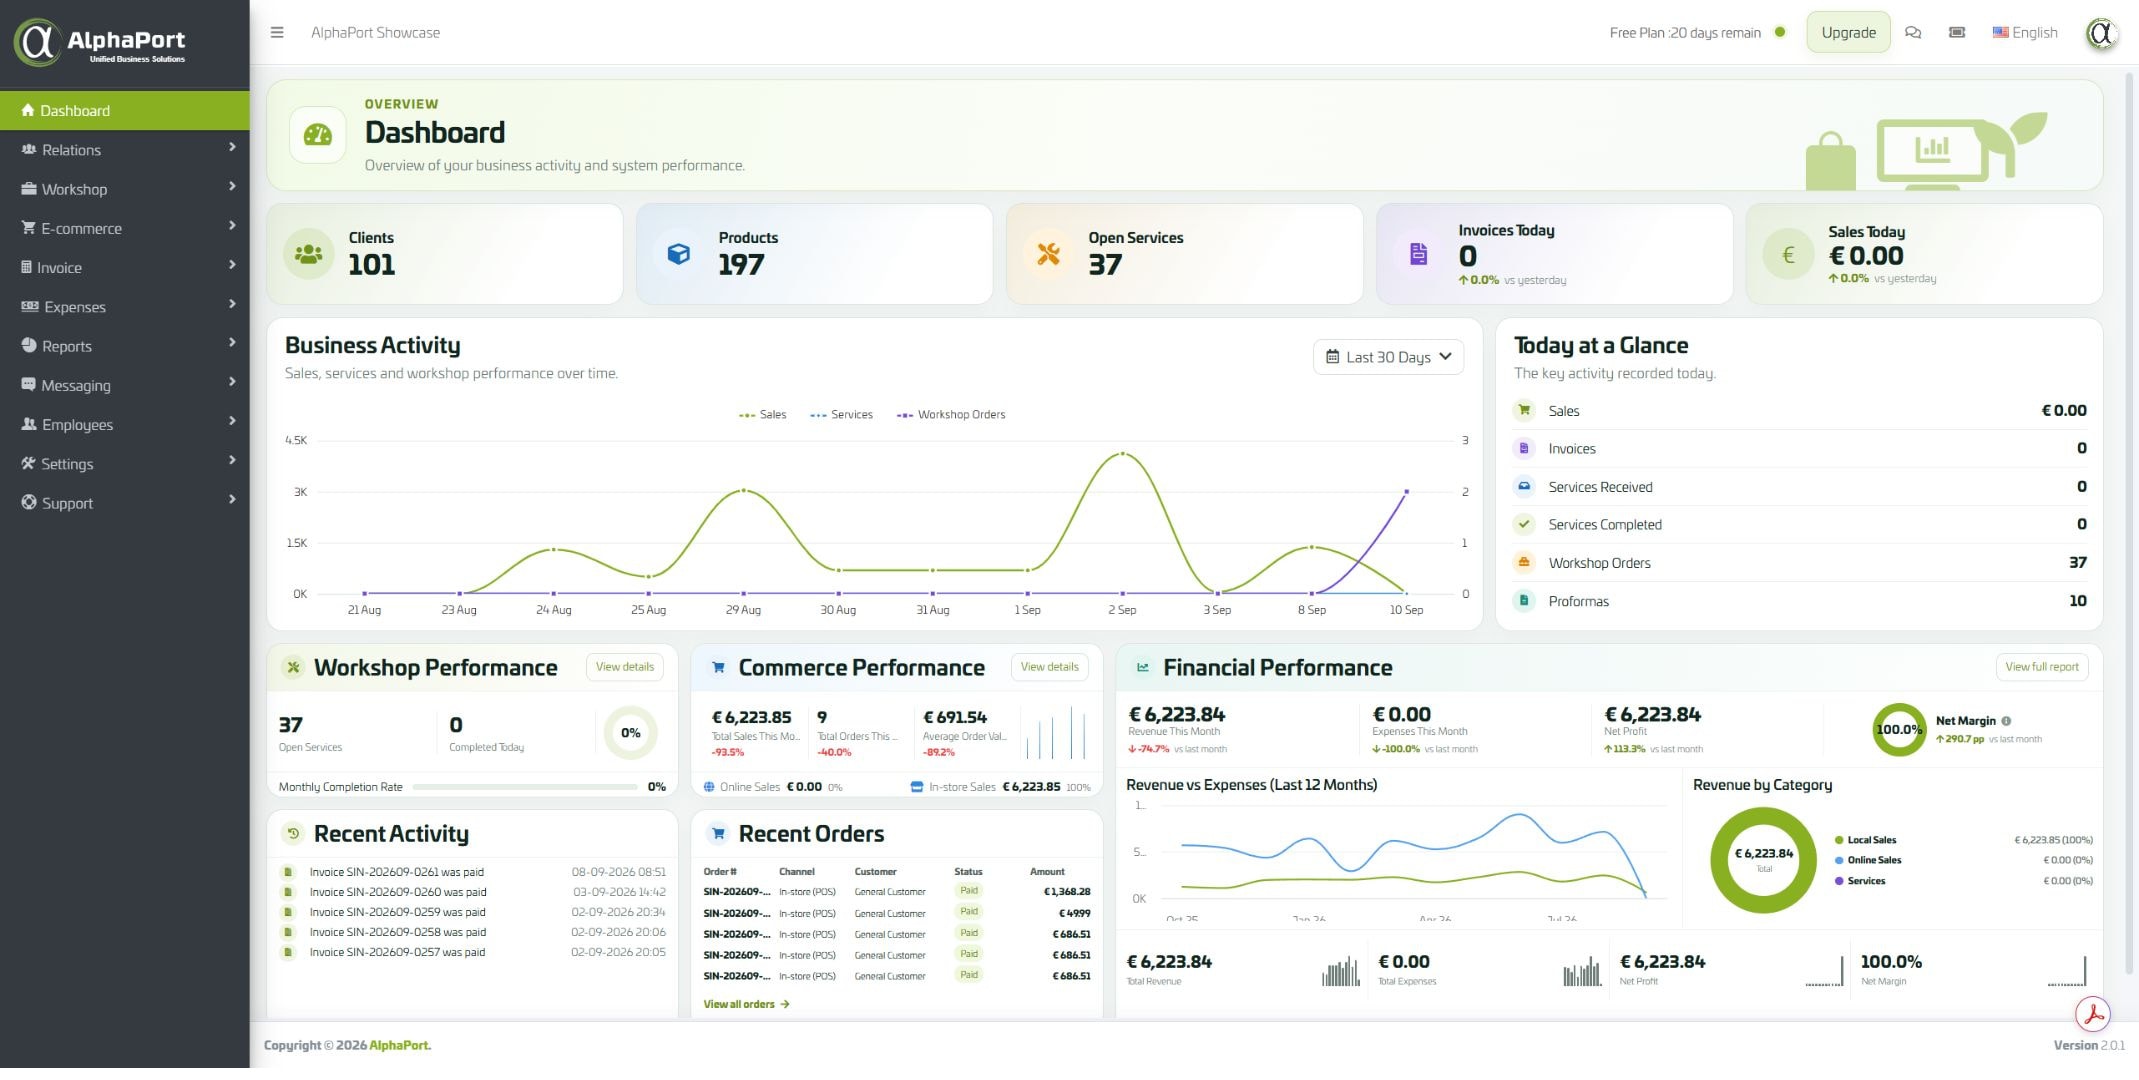Image resolution: width=2139 pixels, height=1080 pixels.
Task: Click the Net Margin info icon
Action: pos(2006,721)
